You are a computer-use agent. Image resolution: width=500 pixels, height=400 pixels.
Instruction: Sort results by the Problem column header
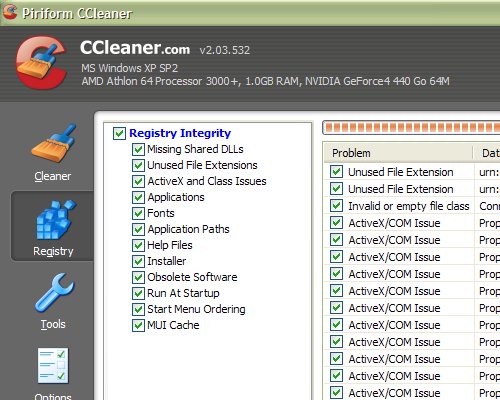398,153
